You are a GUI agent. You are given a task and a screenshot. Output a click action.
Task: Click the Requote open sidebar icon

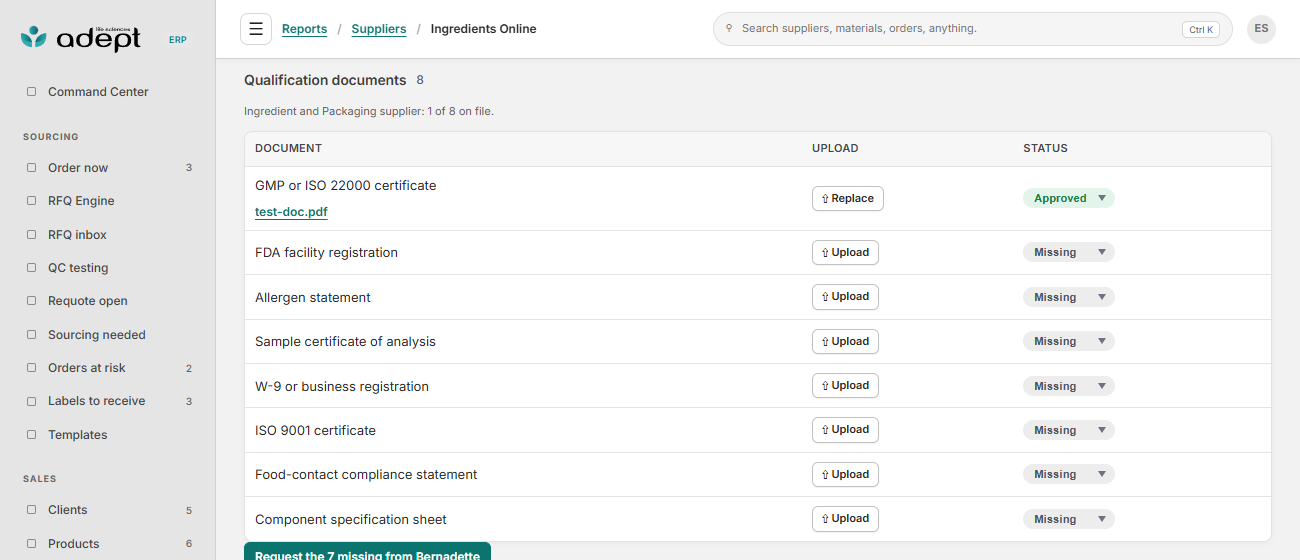pyautogui.click(x=31, y=301)
